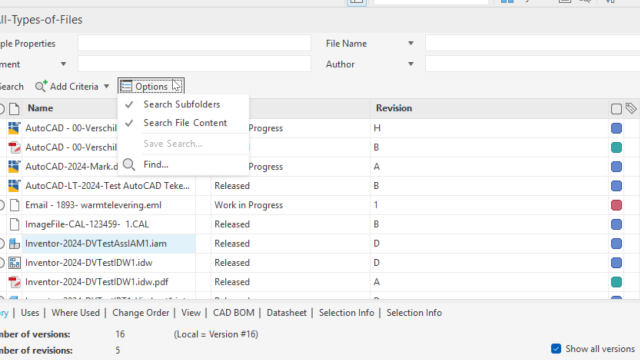Click the Find magnifier icon in menu
The image size is (640, 360).
[x=129, y=164]
